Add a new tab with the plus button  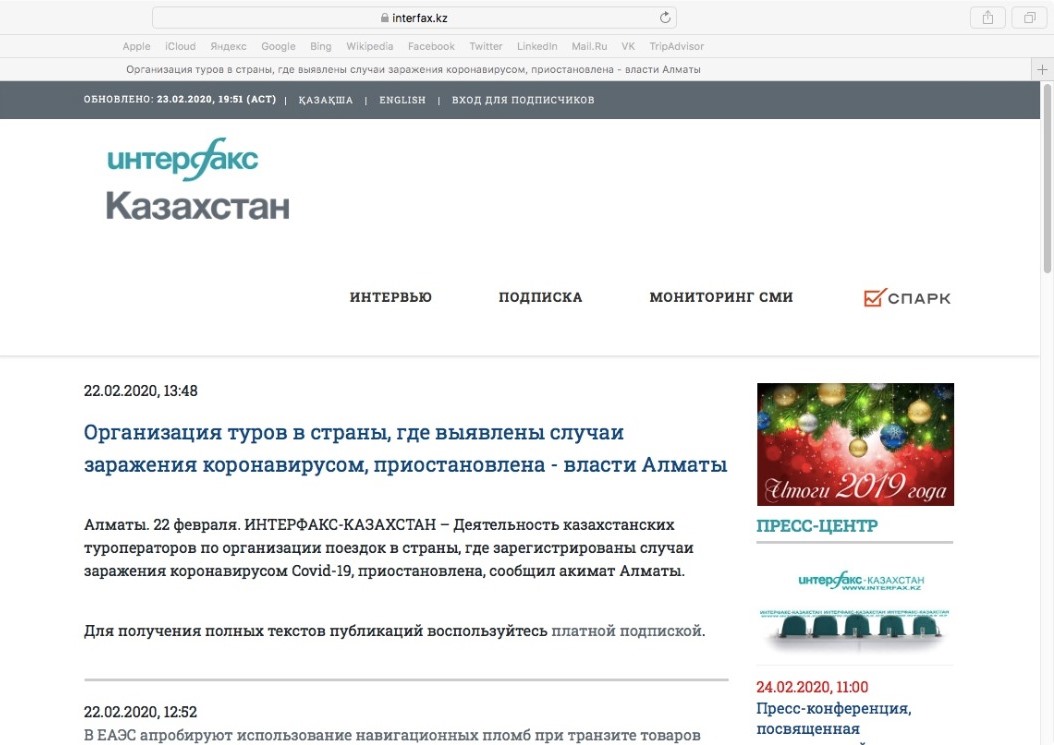tap(1042, 69)
